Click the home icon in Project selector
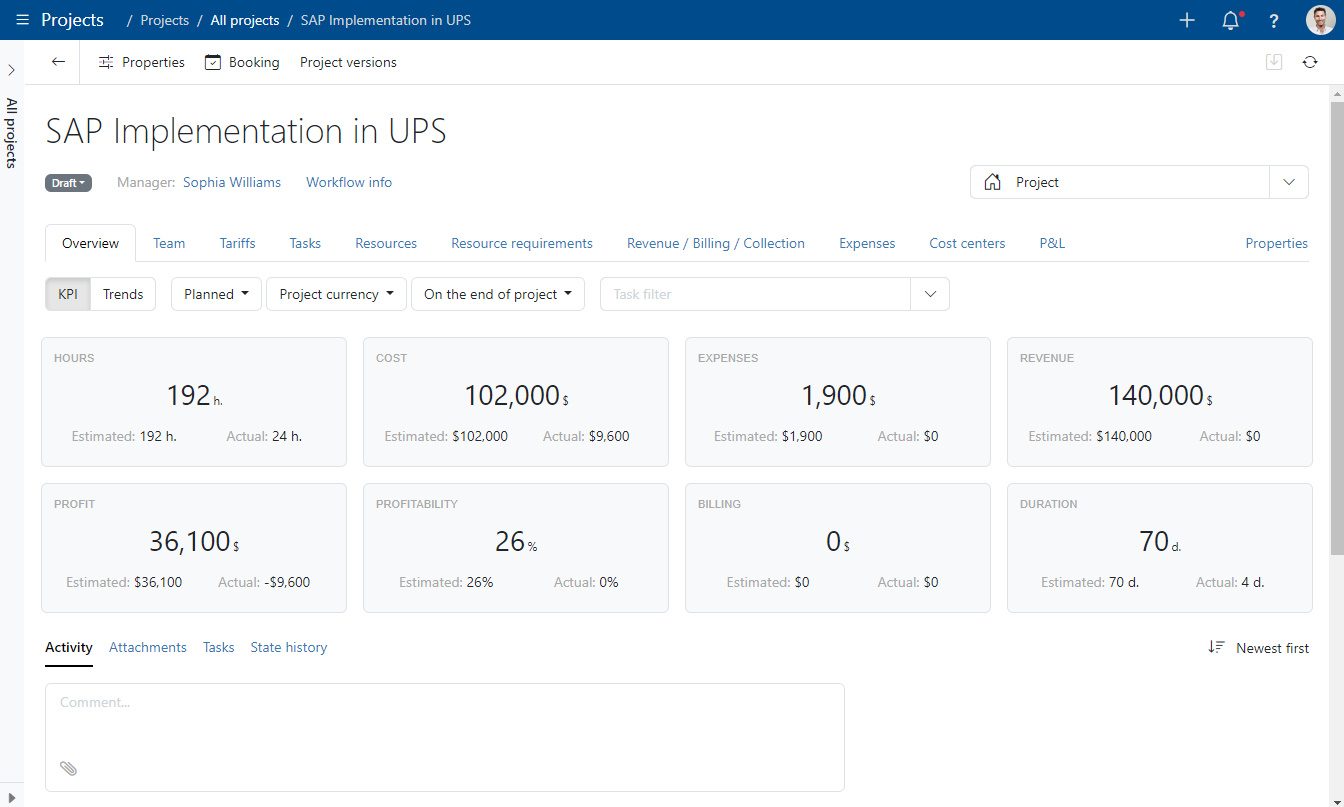This screenshot has width=1344, height=807. click(x=993, y=182)
